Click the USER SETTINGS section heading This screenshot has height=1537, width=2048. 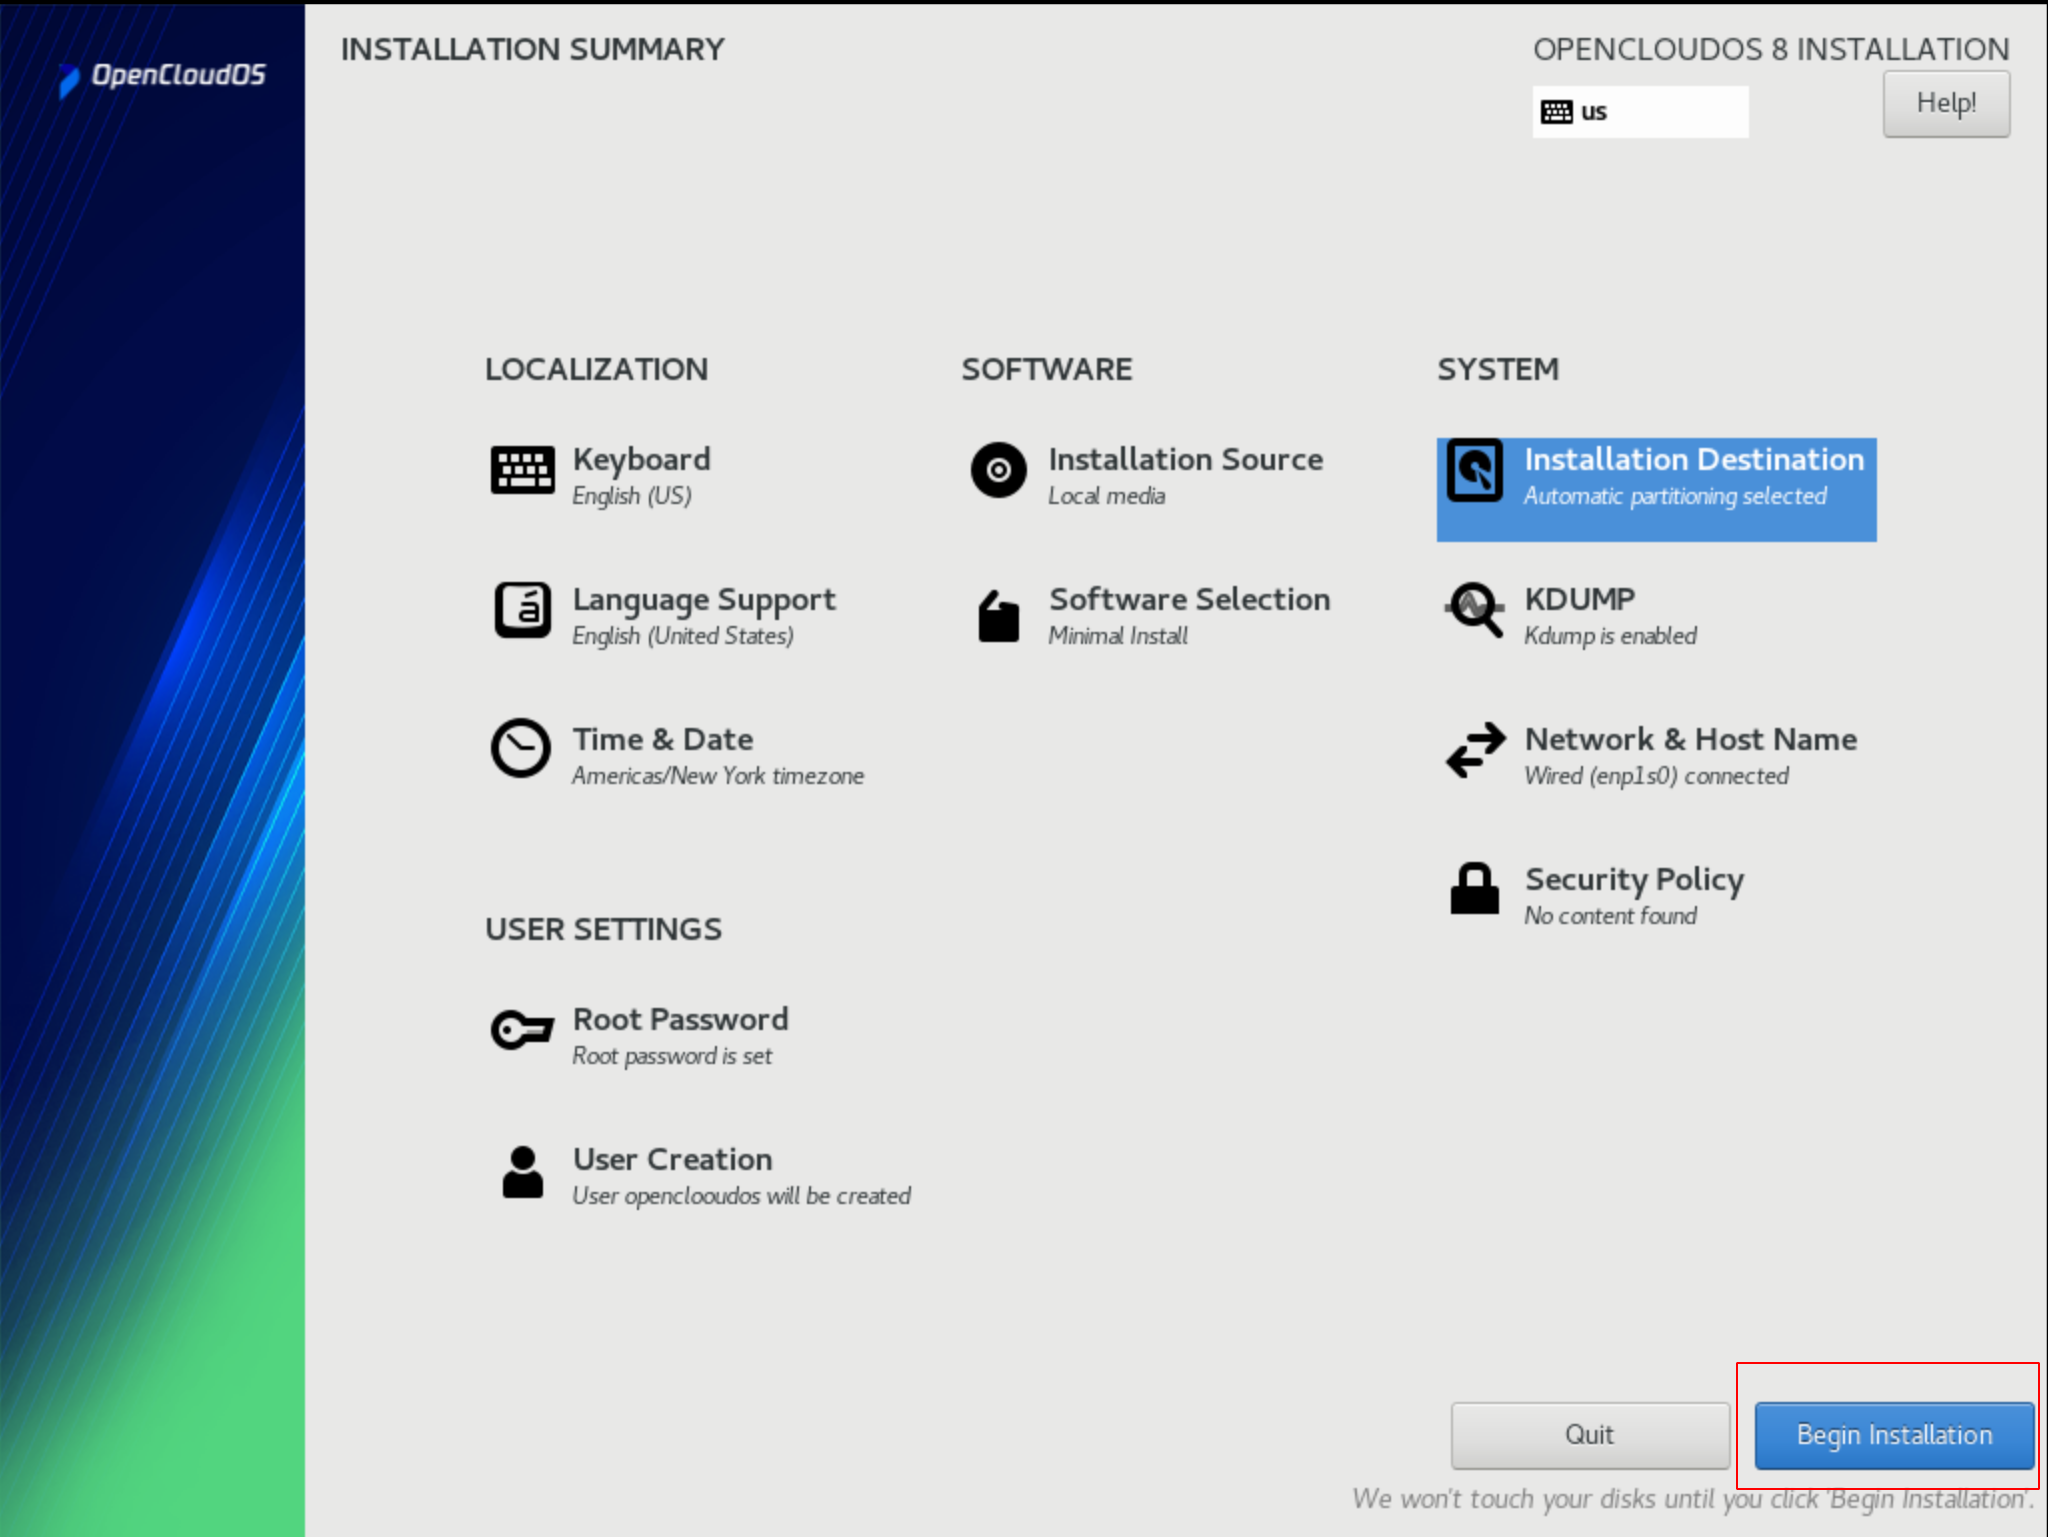(x=604, y=929)
